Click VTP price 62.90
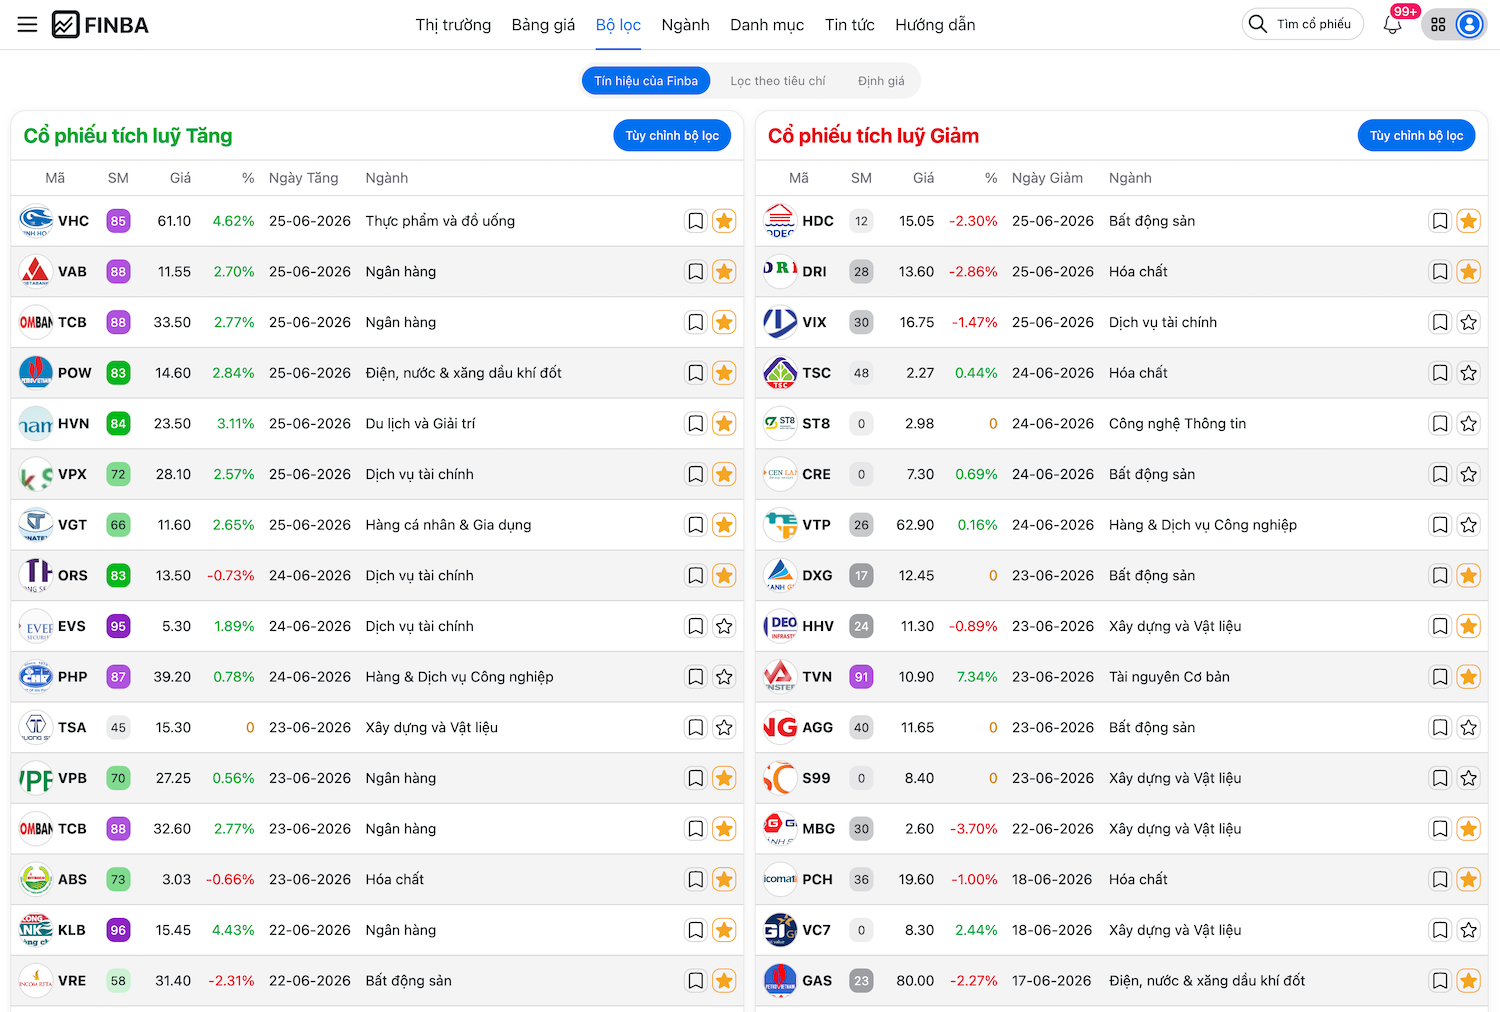 click(x=915, y=525)
